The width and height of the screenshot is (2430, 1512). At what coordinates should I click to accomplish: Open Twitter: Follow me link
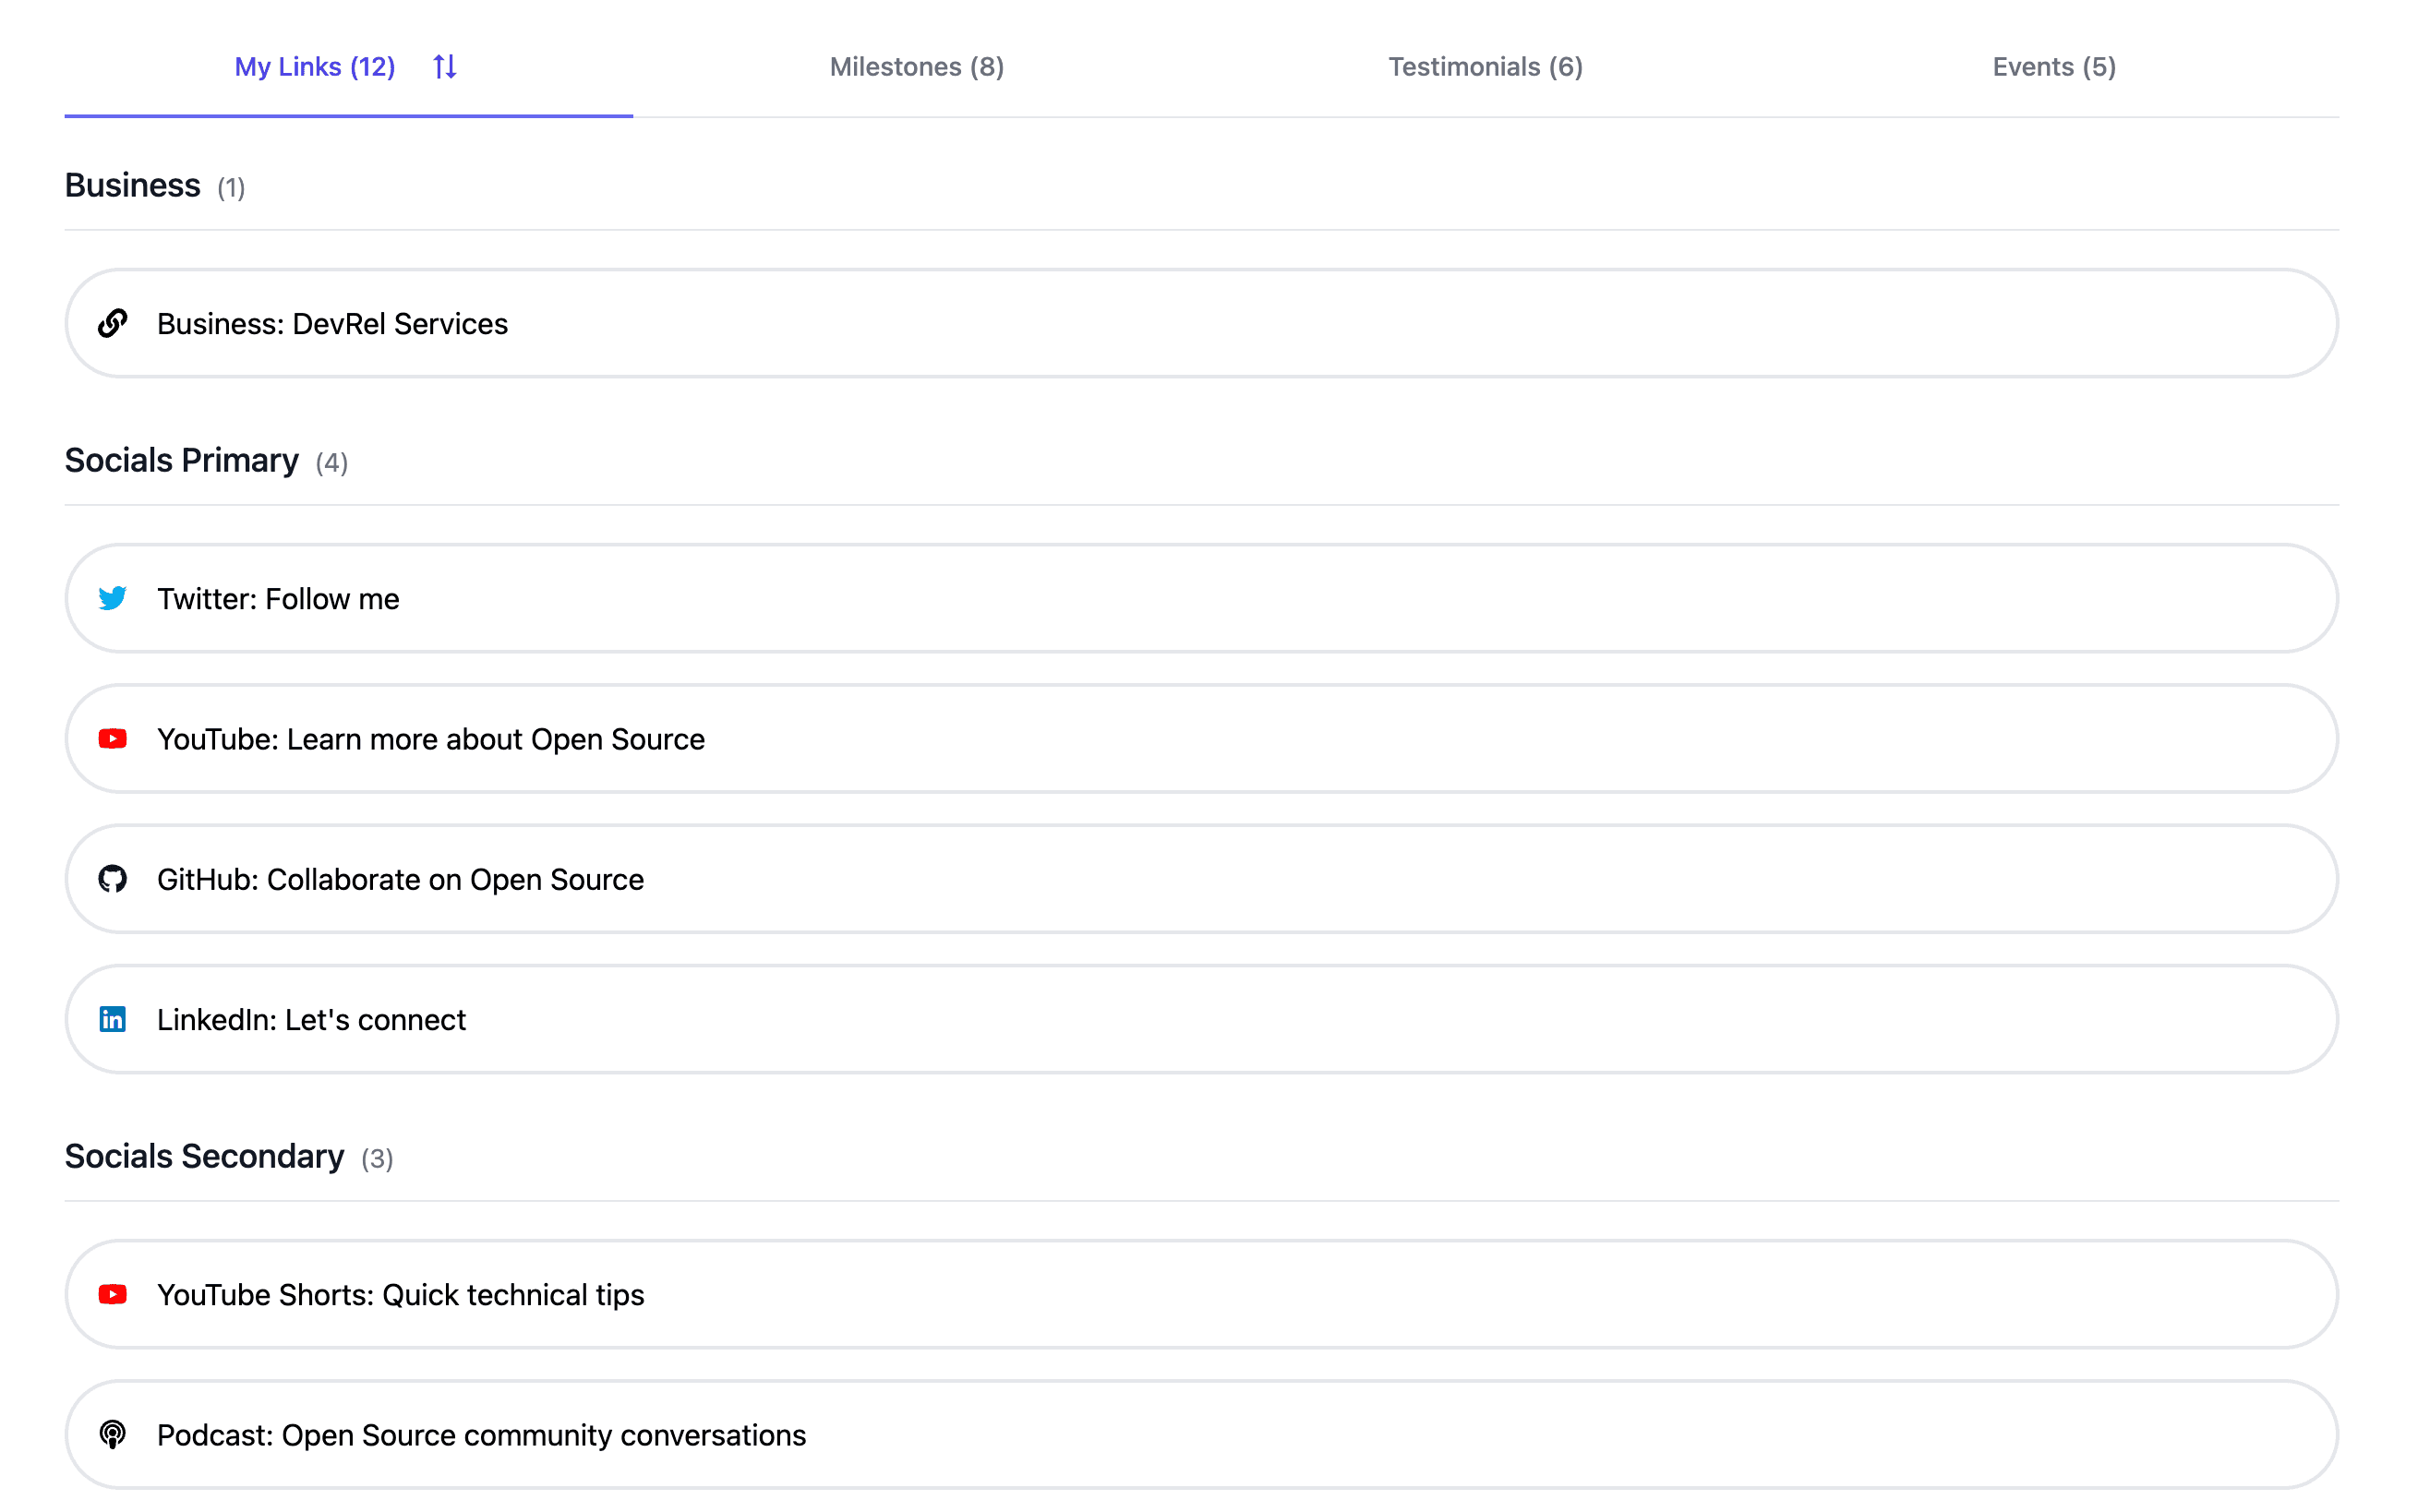[1202, 598]
